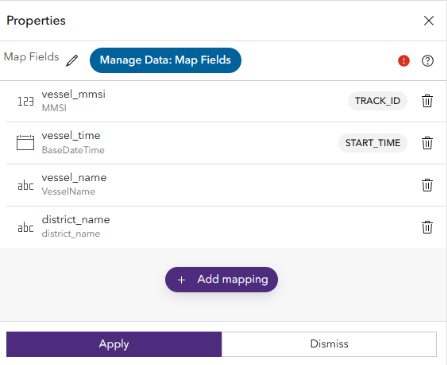
Task: Select the vessel_name field name
Action: [74, 178]
